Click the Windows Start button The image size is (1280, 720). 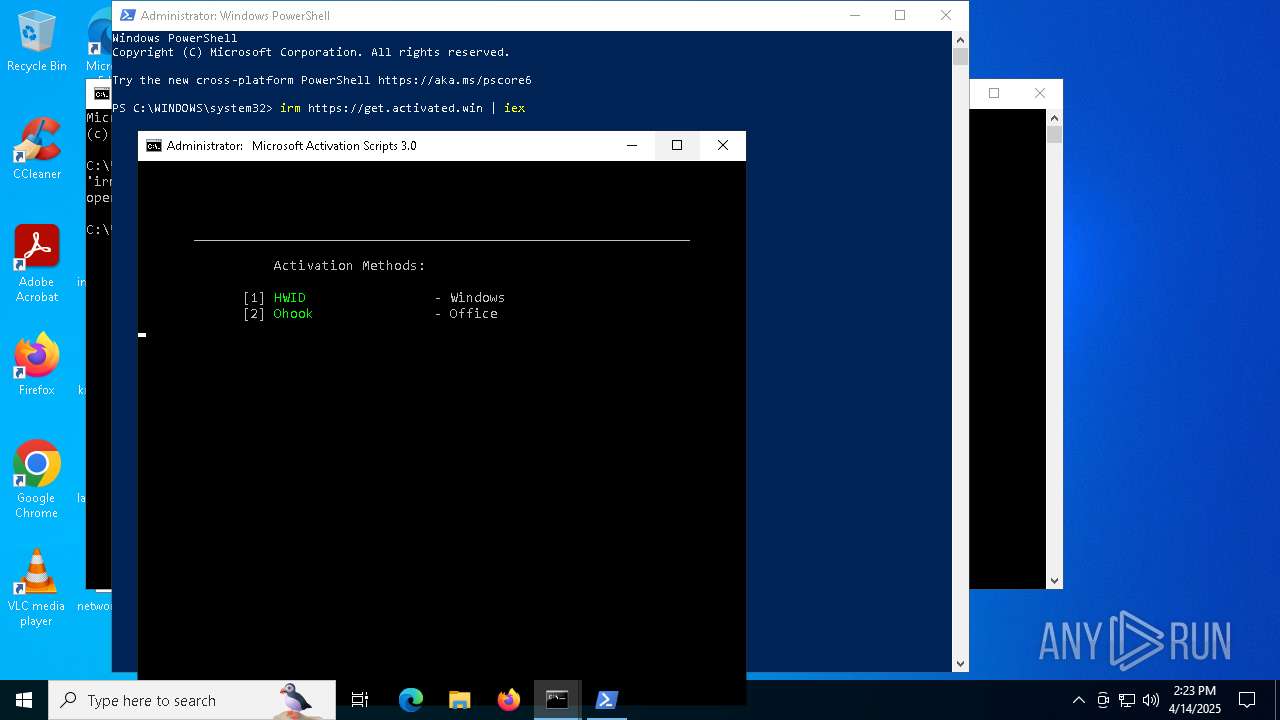24,700
